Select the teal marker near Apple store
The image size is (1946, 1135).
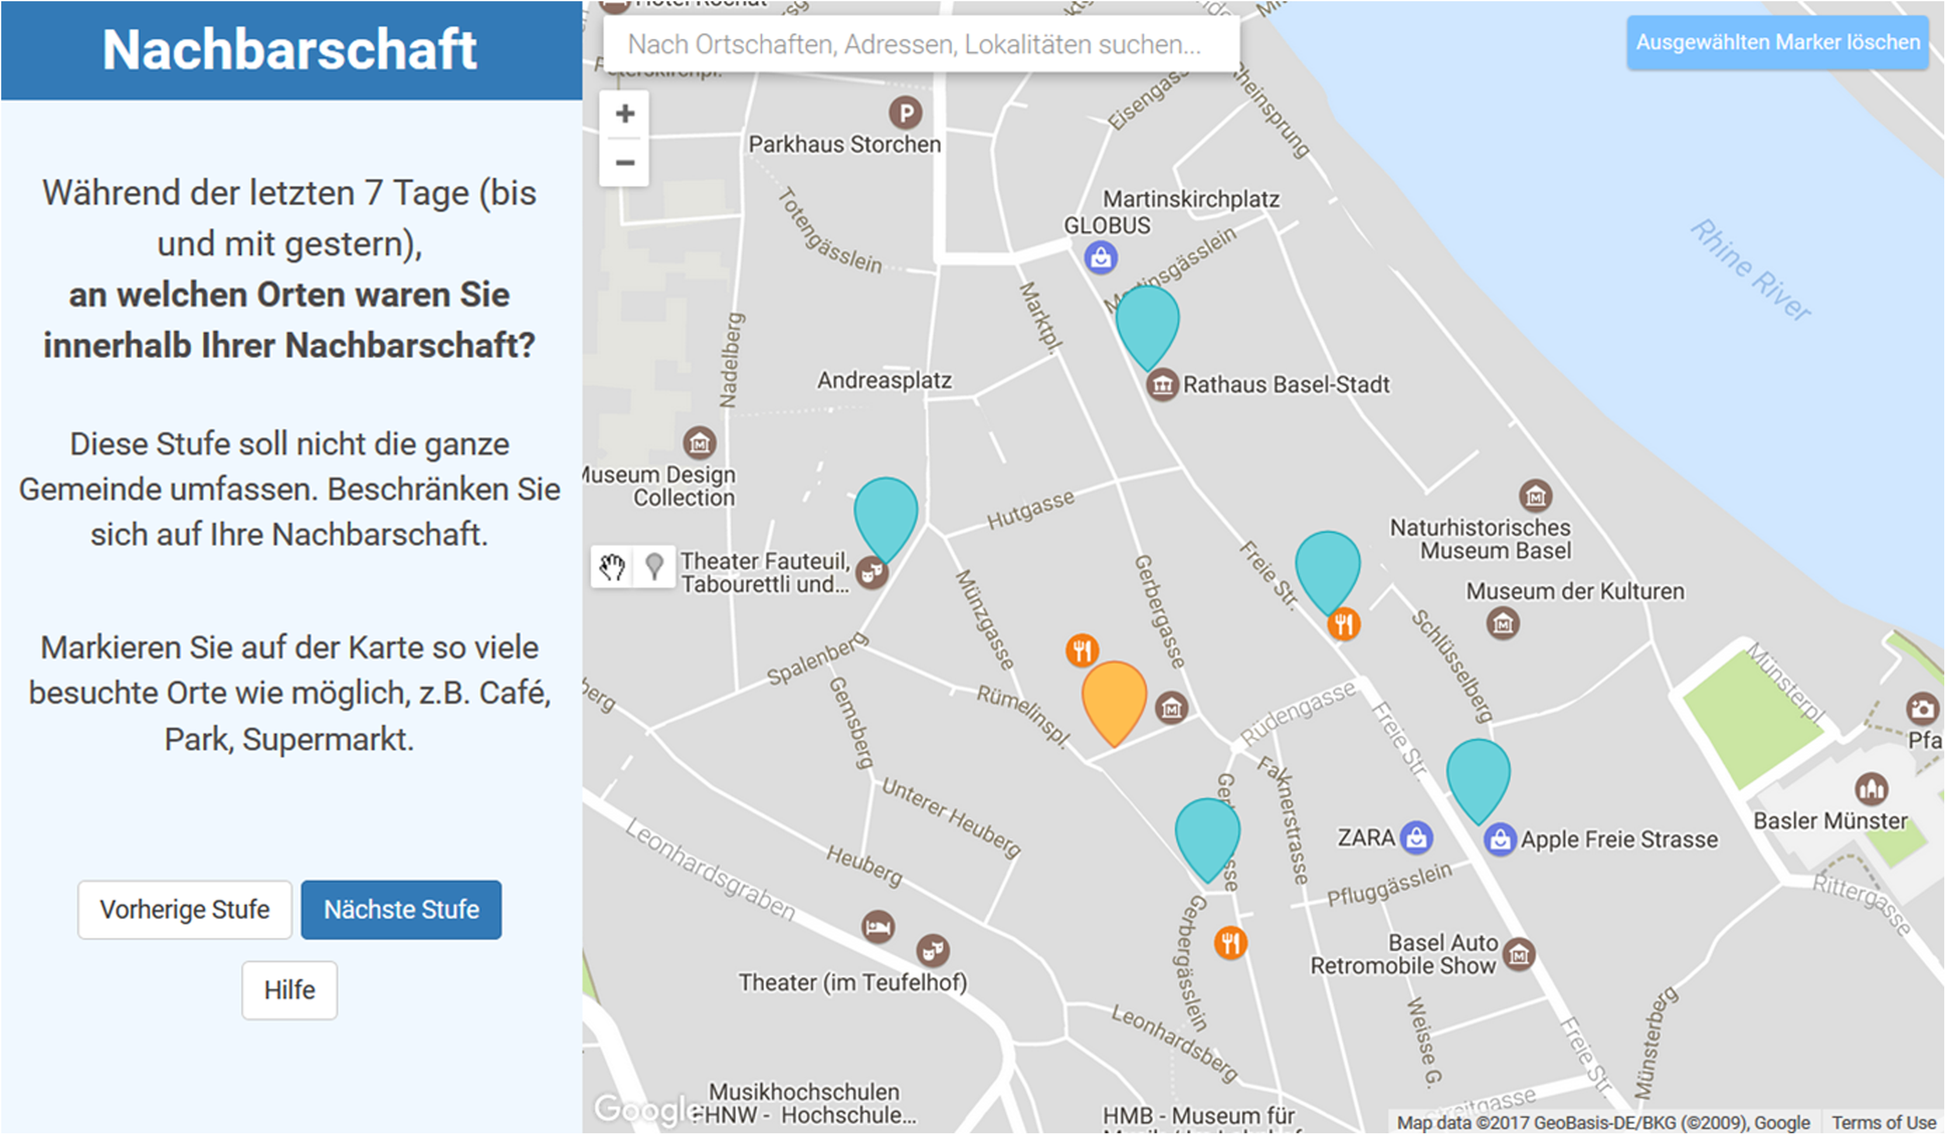tap(1478, 774)
